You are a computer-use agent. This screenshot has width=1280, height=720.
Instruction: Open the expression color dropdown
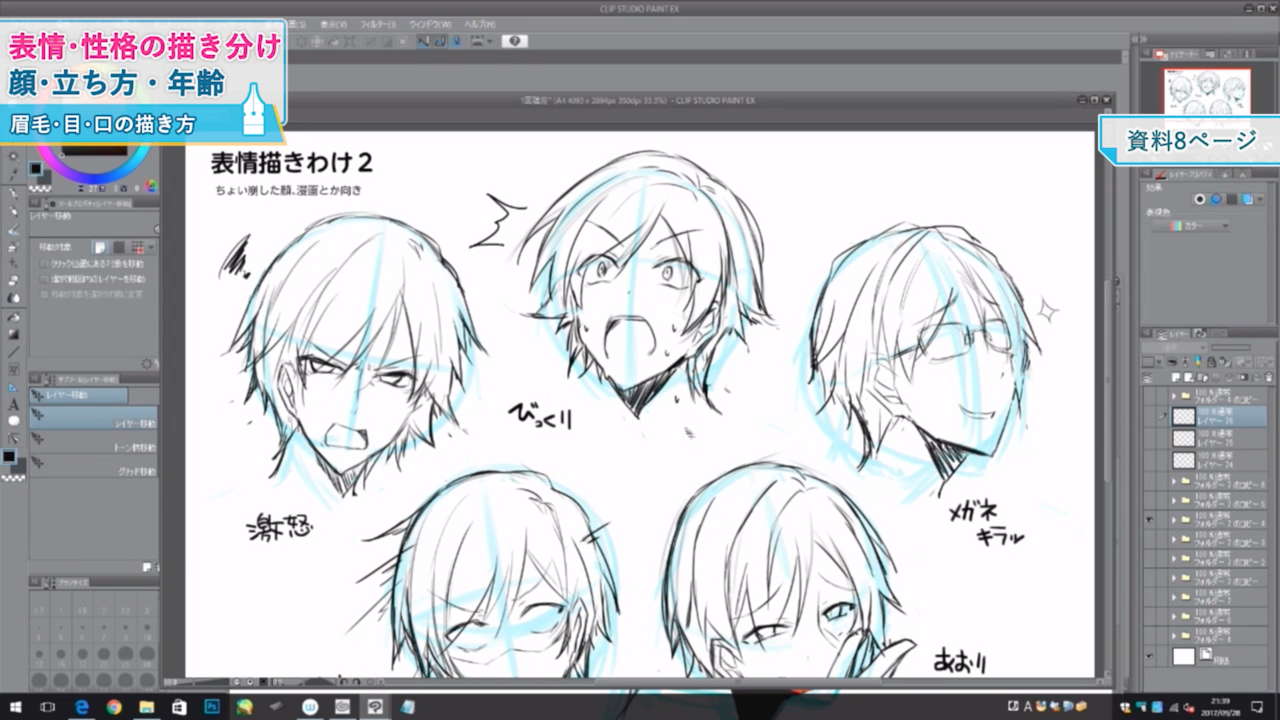pyautogui.click(x=1191, y=226)
